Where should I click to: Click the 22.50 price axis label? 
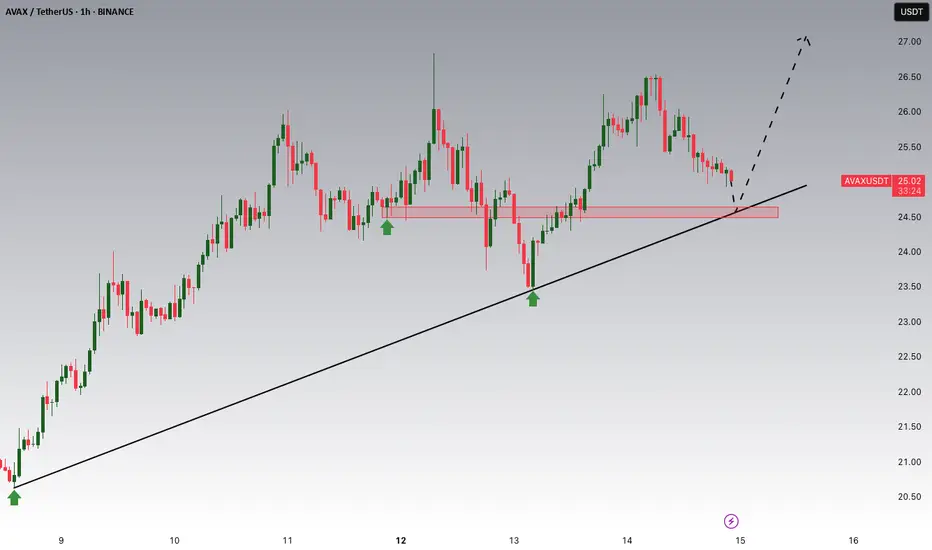click(x=909, y=357)
